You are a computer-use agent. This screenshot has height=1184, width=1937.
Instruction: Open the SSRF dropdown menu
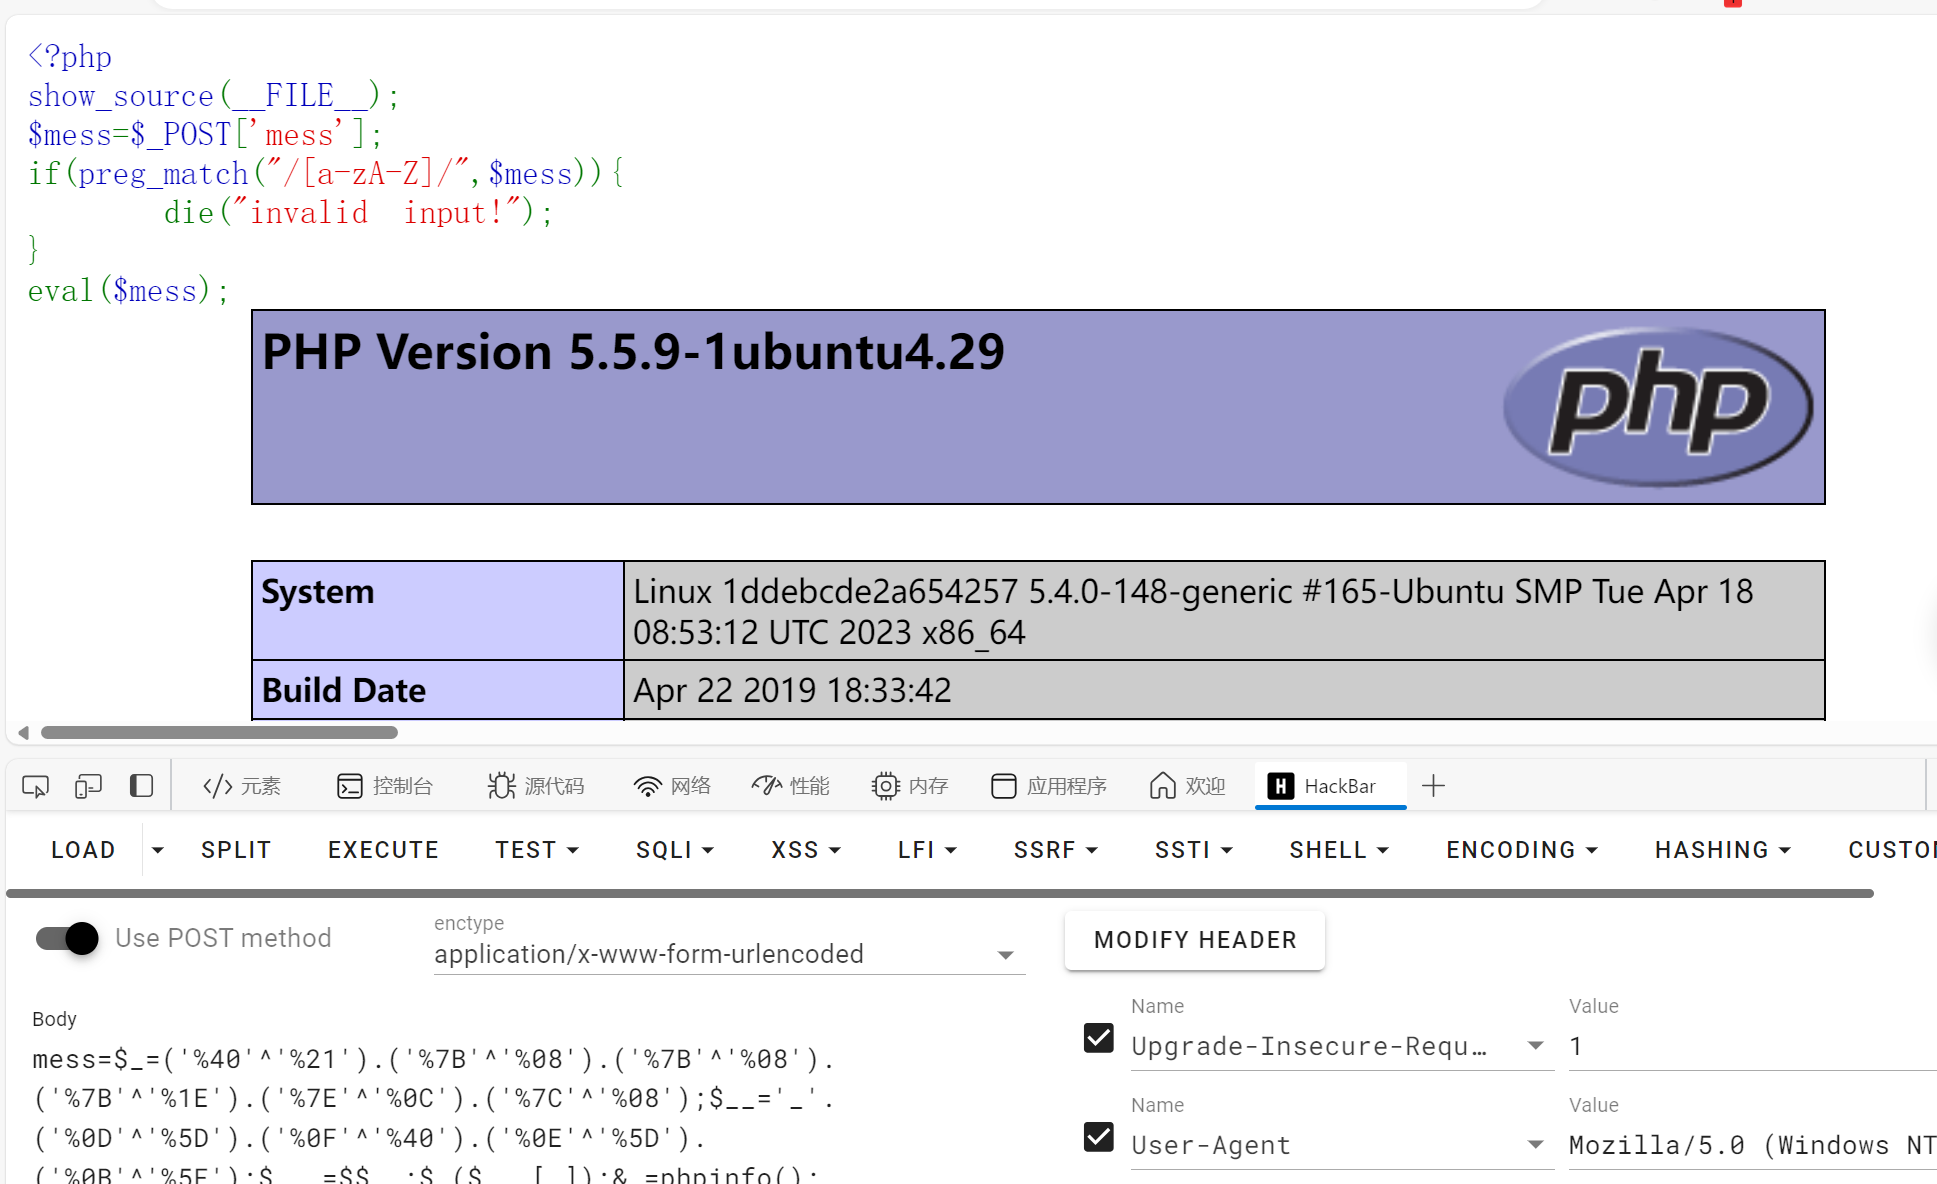pos(1056,850)
